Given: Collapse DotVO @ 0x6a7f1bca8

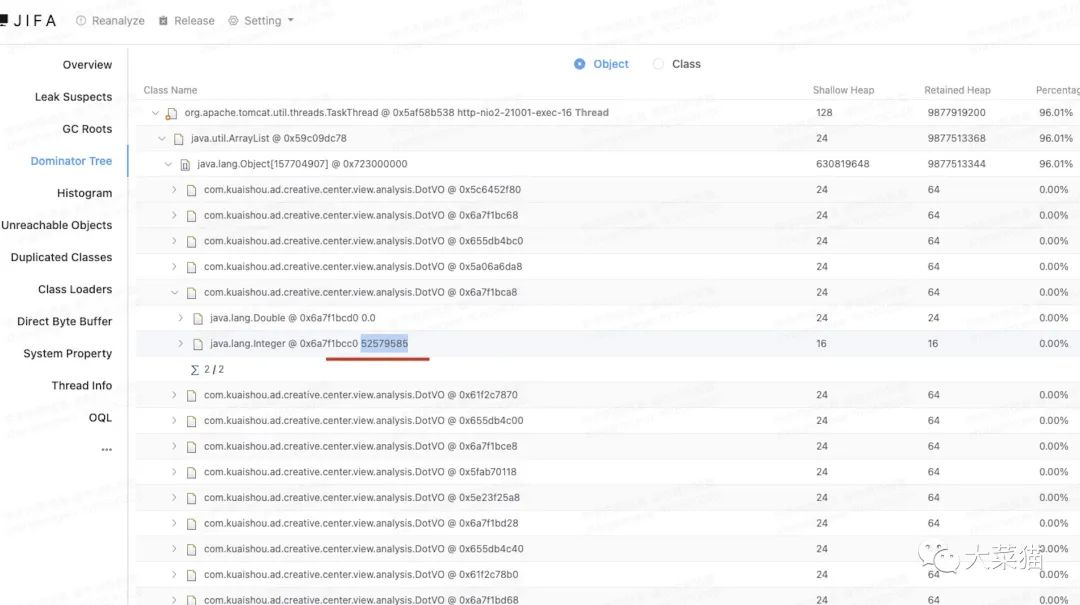Looking at the screenshot, I should pyautogui.click(x=174, y=292).
